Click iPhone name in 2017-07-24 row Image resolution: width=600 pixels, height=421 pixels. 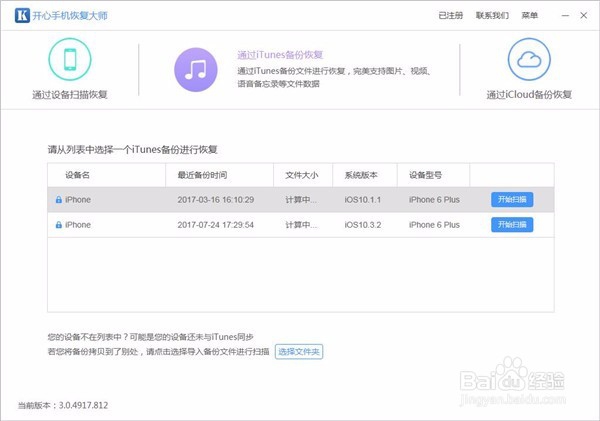click(x=78, y=225)
